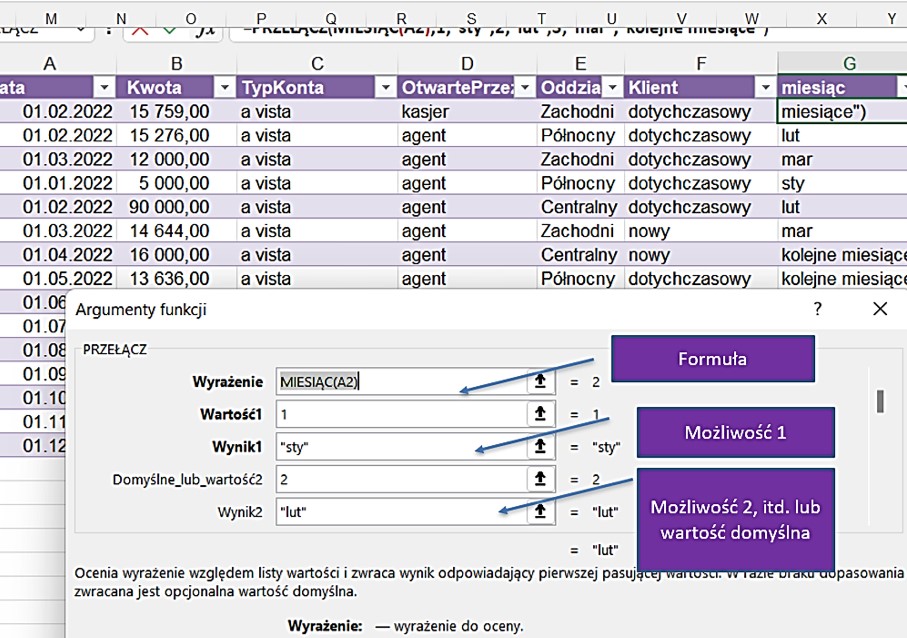Select the Klient cell in 14 644,00 row
Screen dimensions: 907x638
click(701, 231)
